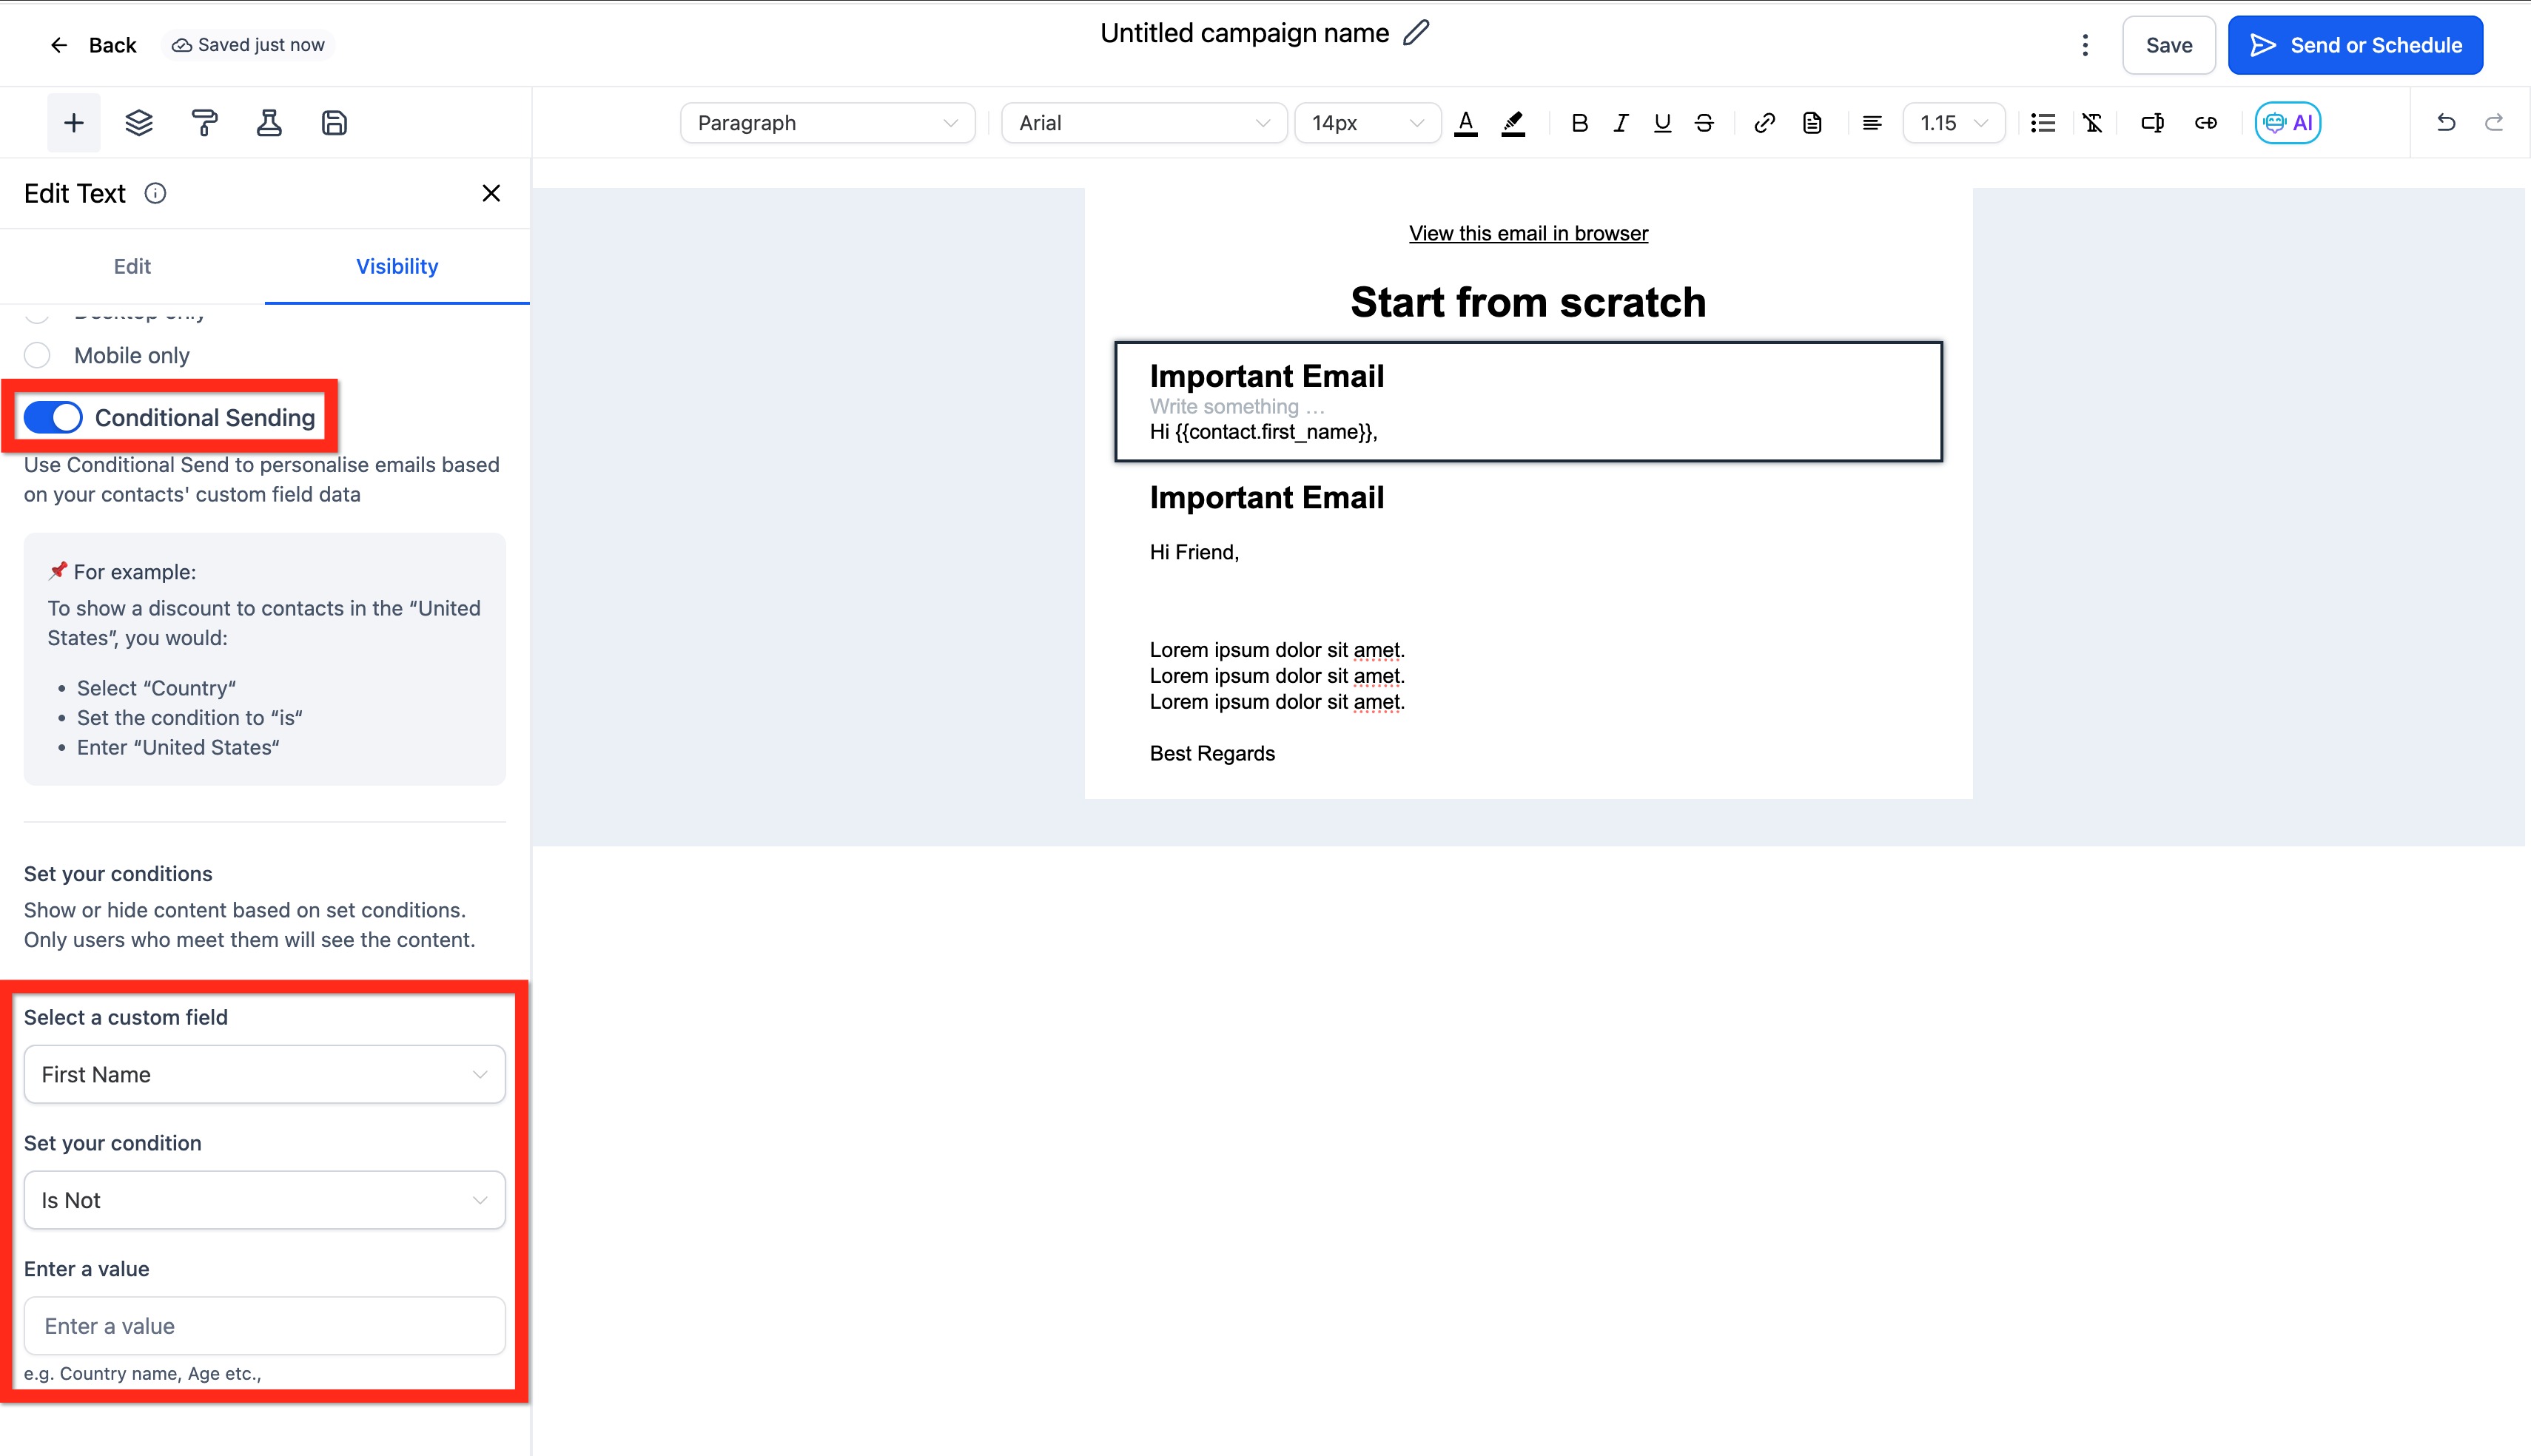Click the undo arrow

point(2445,123)
